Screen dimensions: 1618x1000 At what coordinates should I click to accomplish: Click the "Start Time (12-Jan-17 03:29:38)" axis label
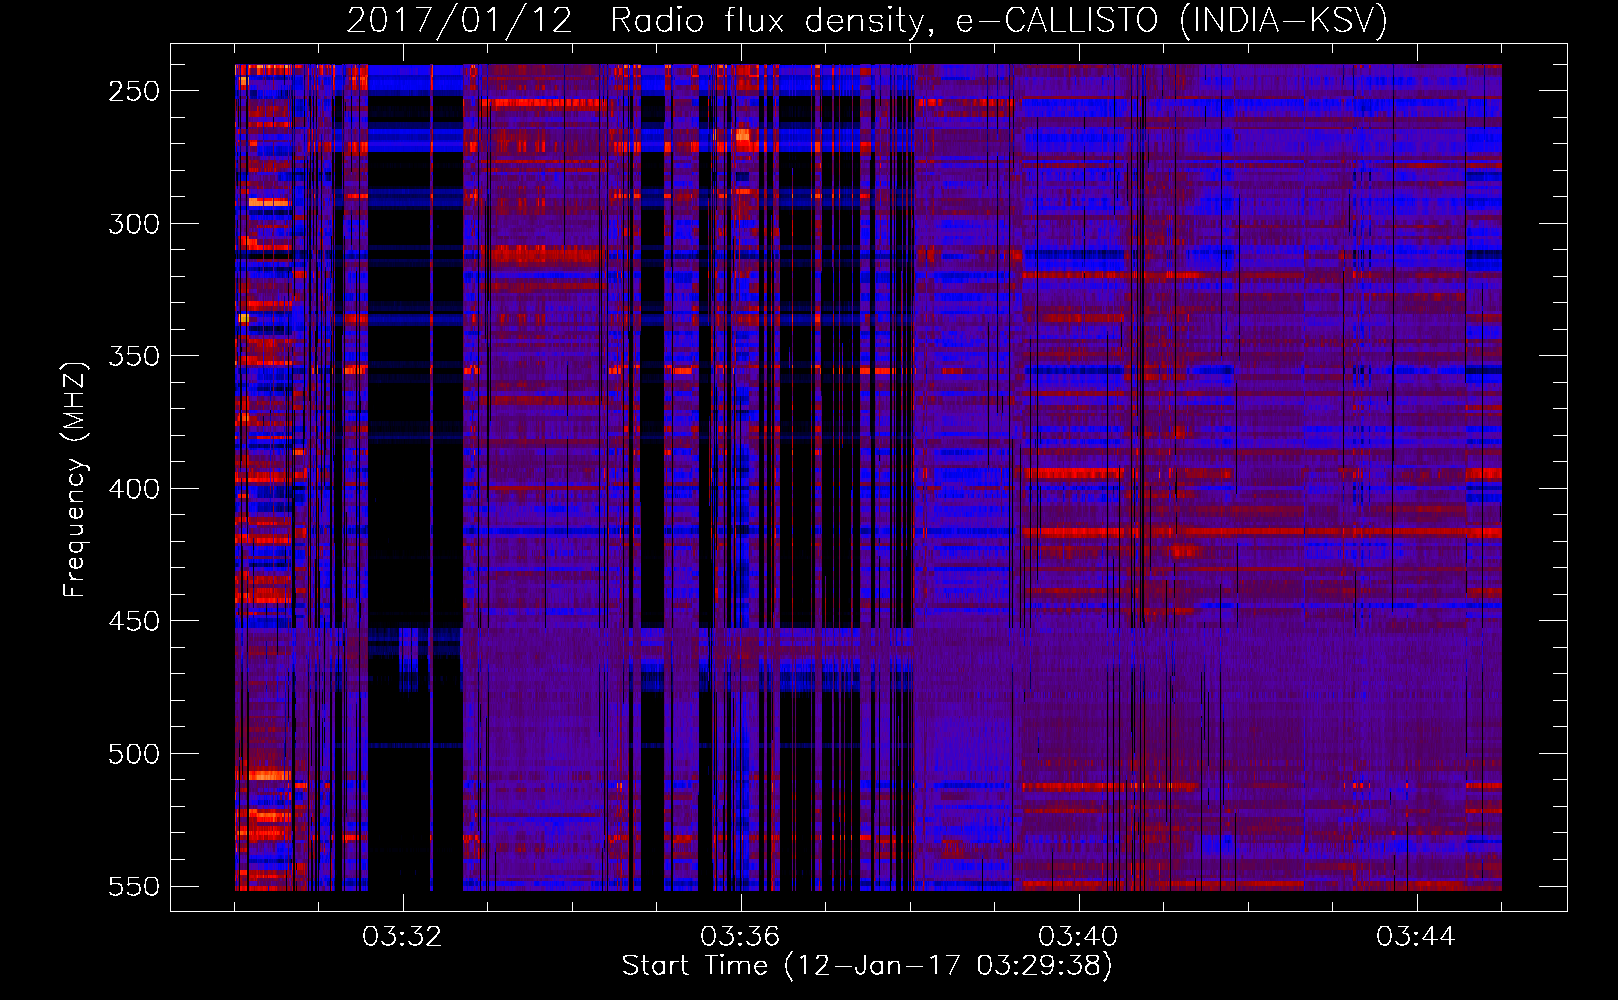point(867,966)
